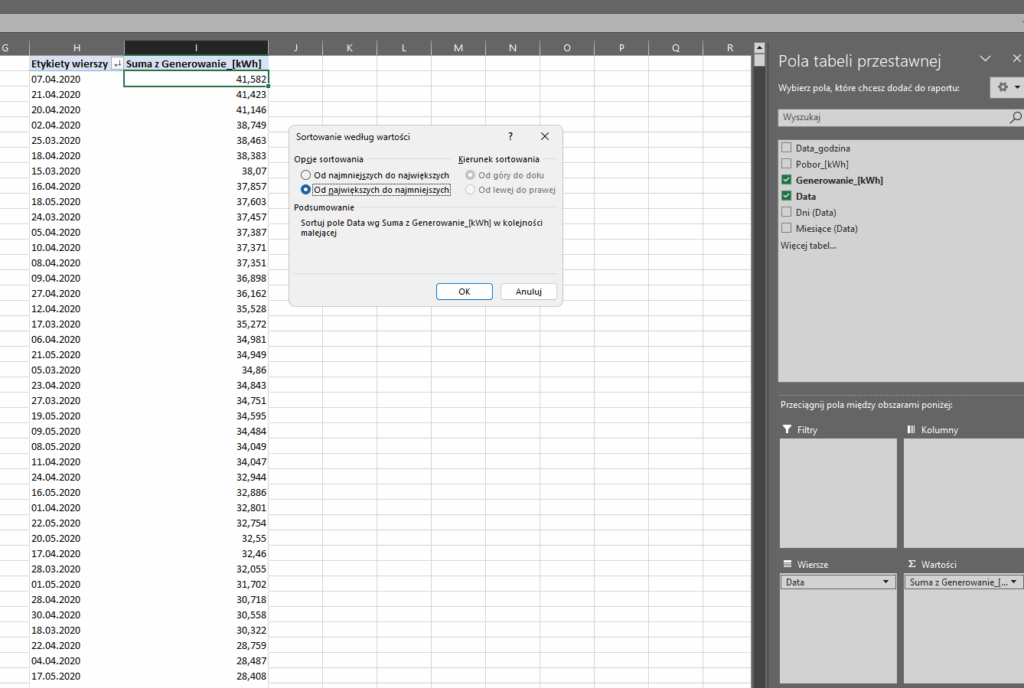This screenshot has width=1024, height=688.
Task: Uncheck the Generowanie_[kWh] field checkbox
Action: point(786,180)
